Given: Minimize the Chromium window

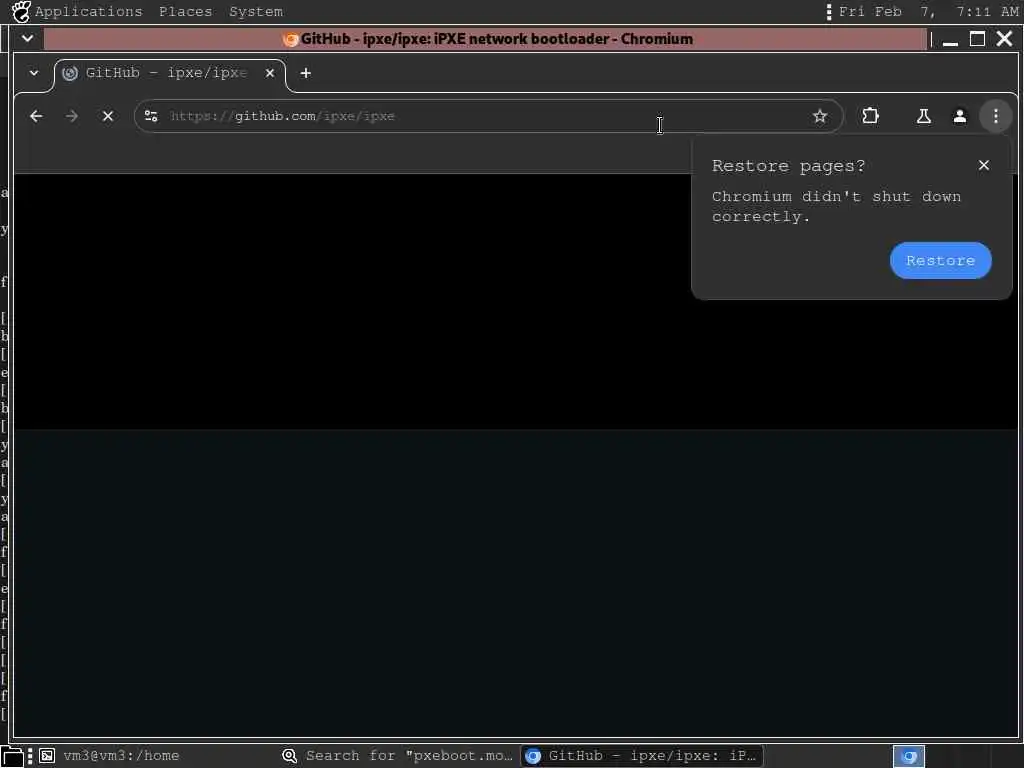Looking at the screenshot, I should 950,39.
